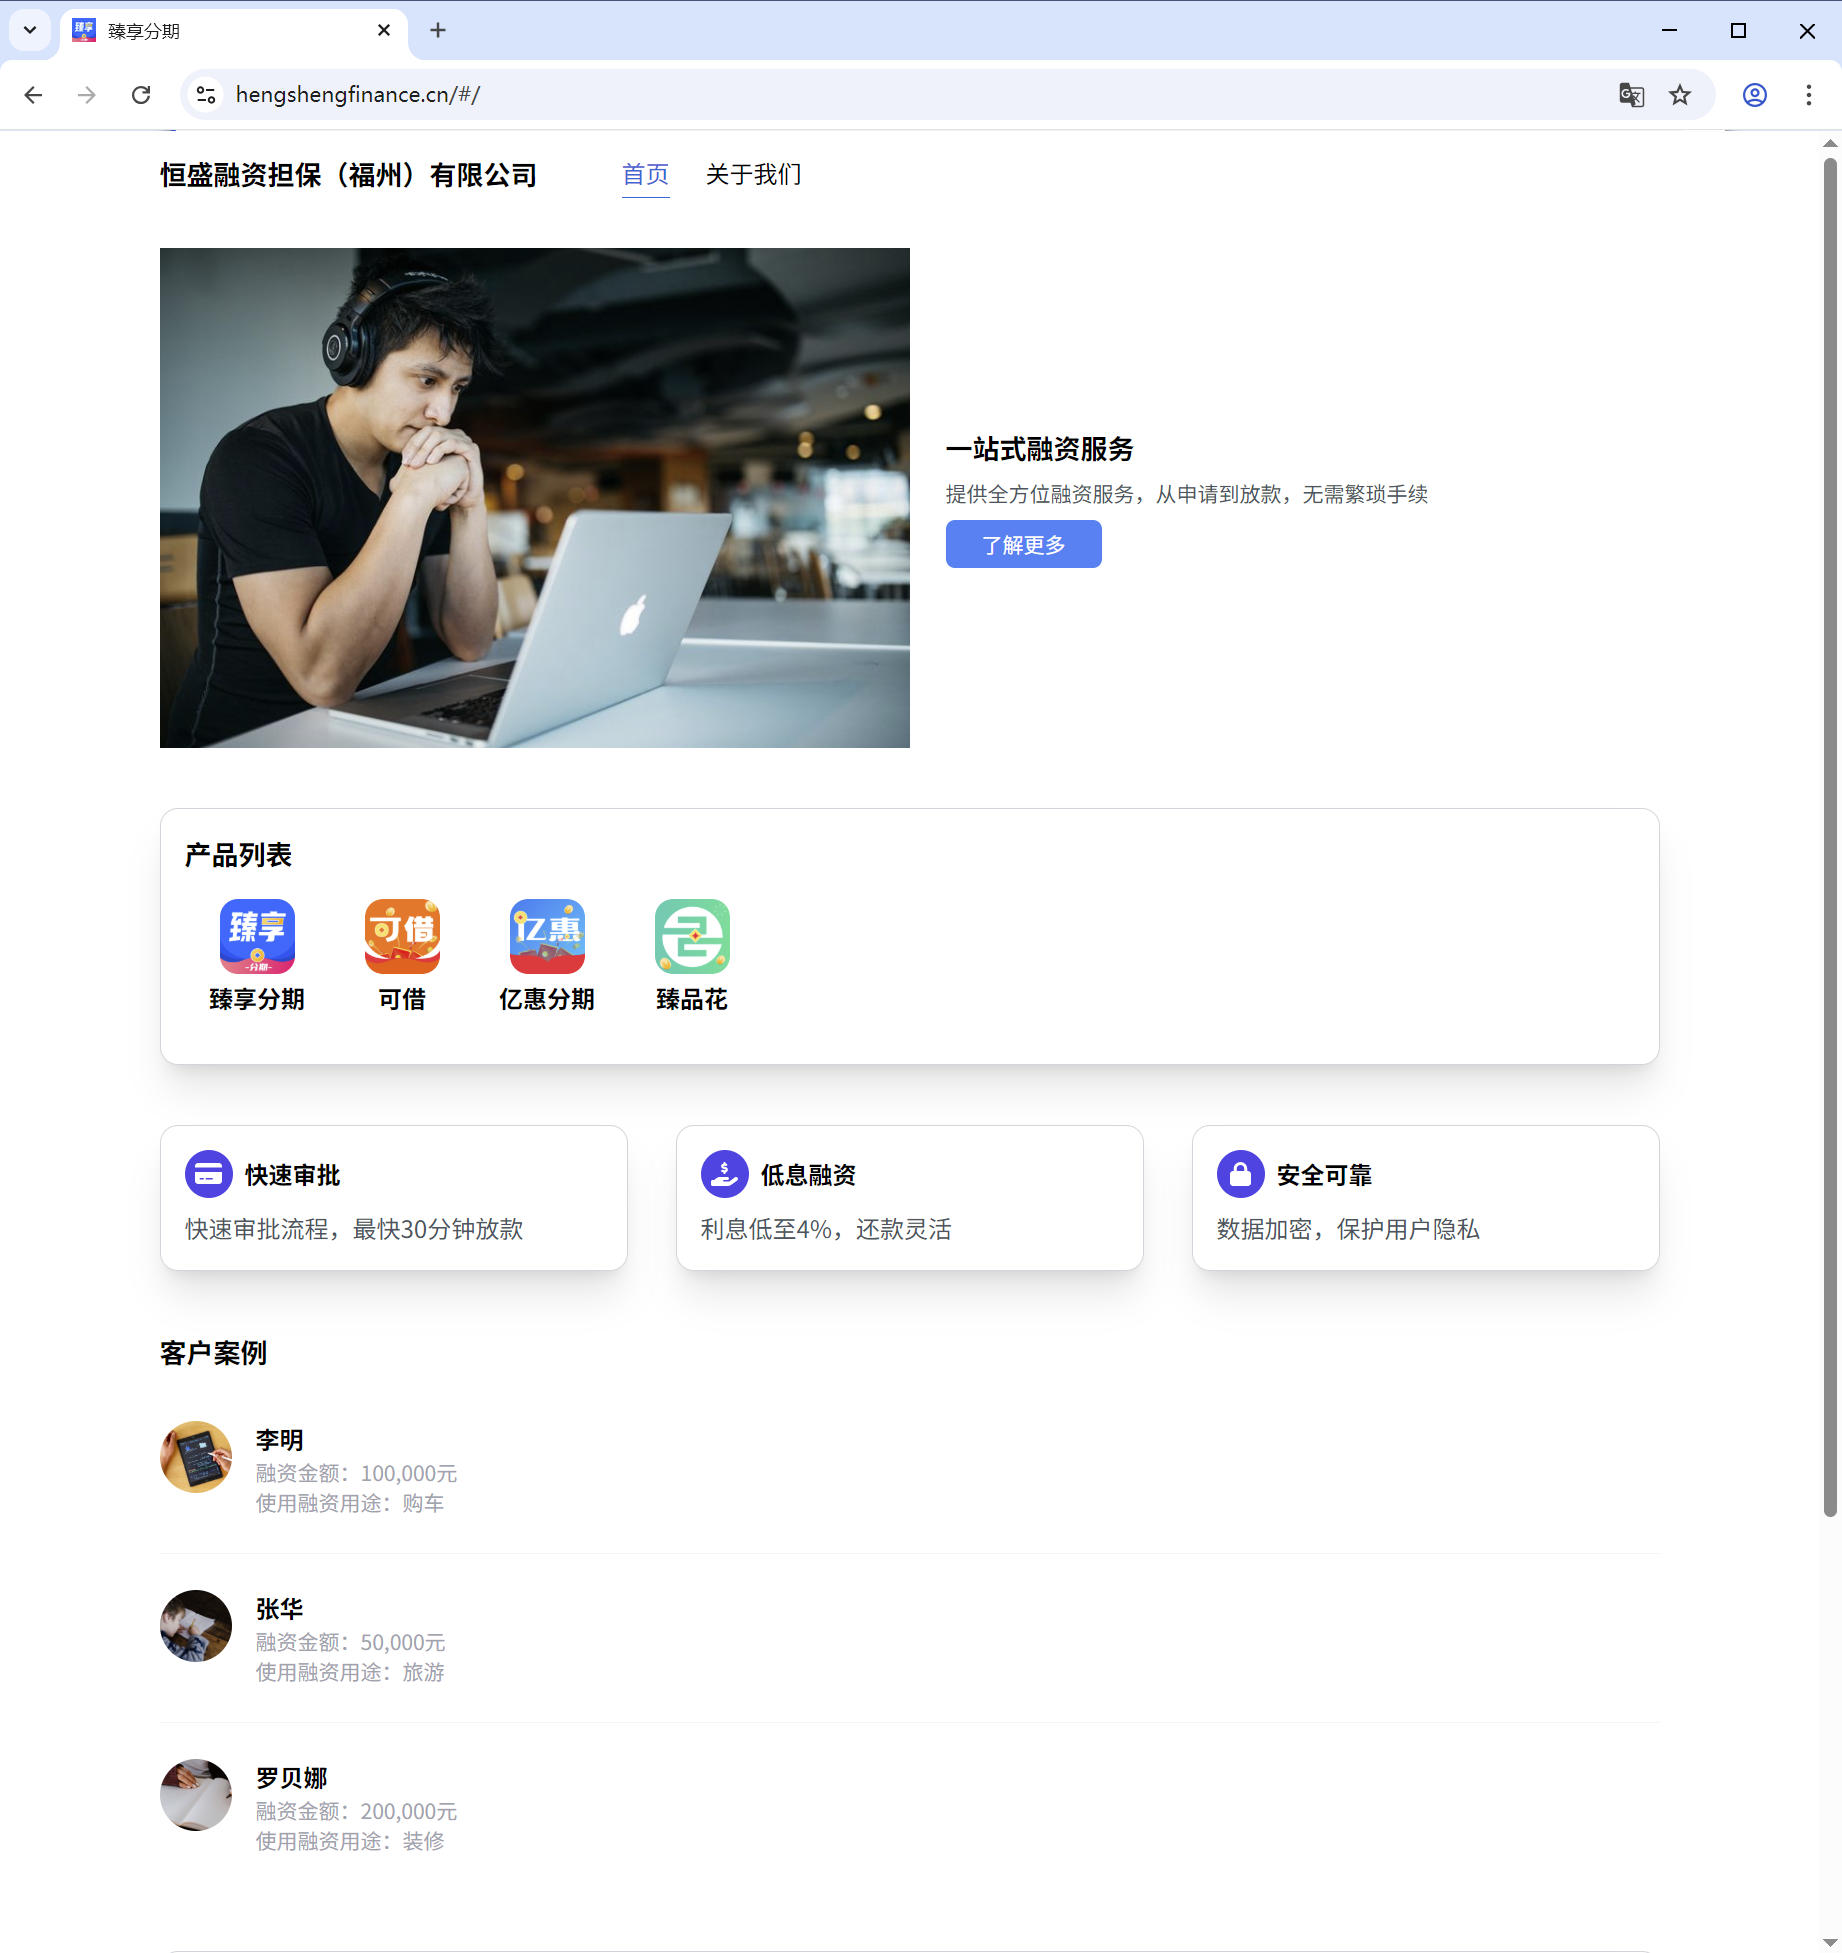
Task: Click the 安全可靠 lock icon
Action: [1241, 1174]
